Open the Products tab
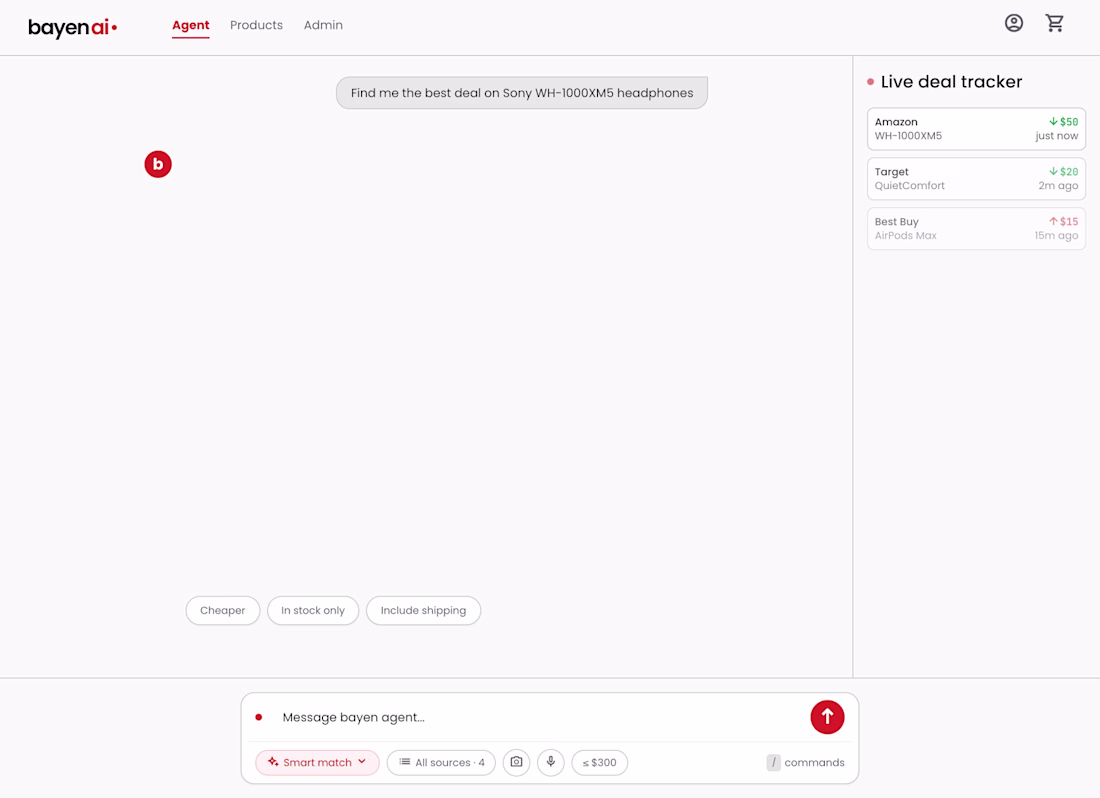The image size is (1100, 798). [x=256, y=25]
